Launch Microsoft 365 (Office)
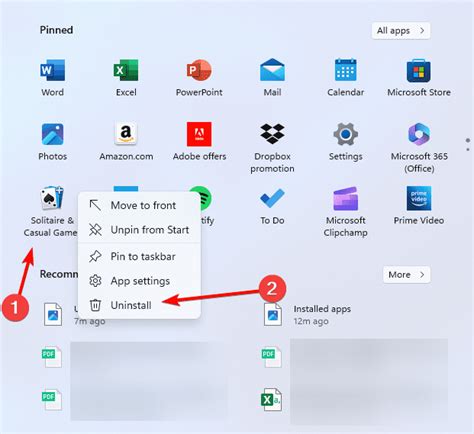 point(419,148)
